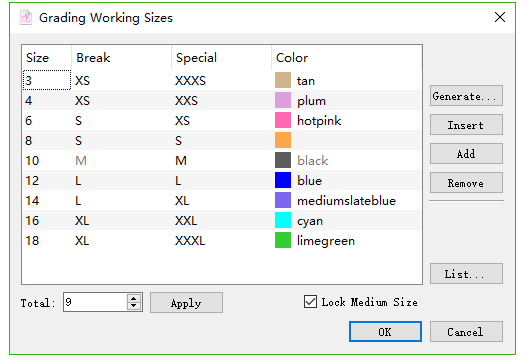
Task: Click the Insert button
Action: 466,125
